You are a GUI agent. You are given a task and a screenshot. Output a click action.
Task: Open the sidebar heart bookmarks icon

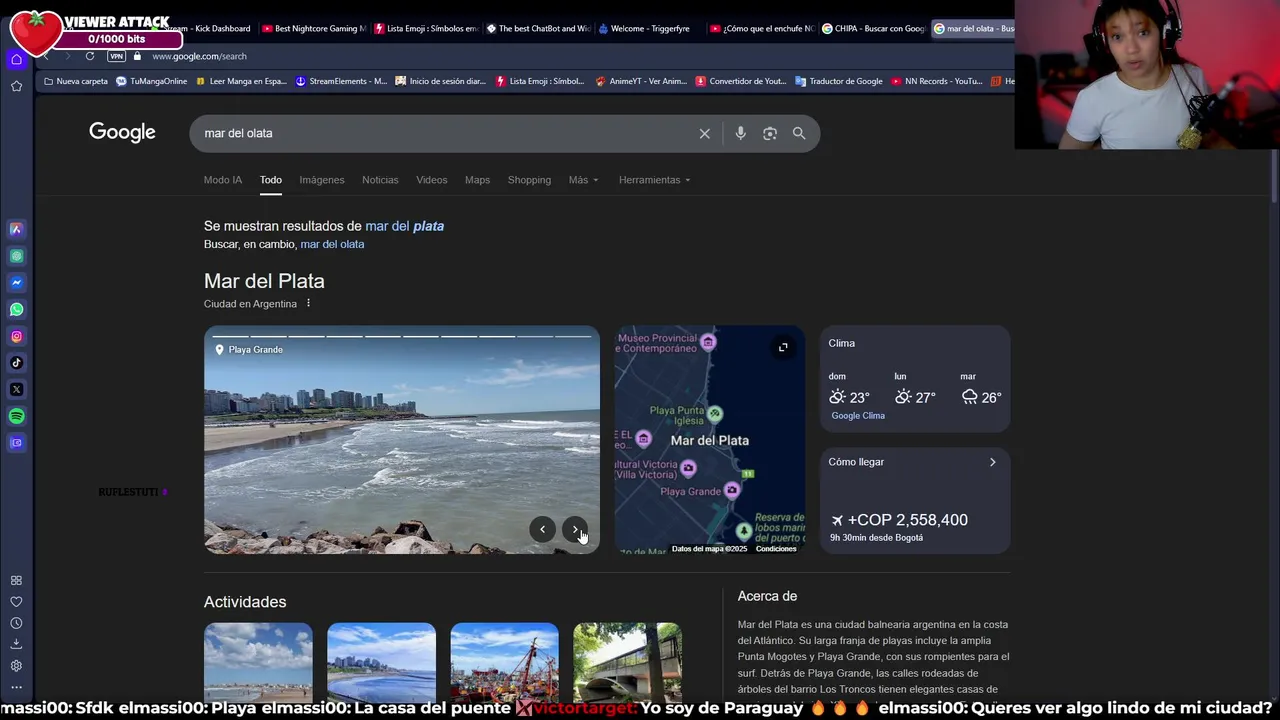16,602
